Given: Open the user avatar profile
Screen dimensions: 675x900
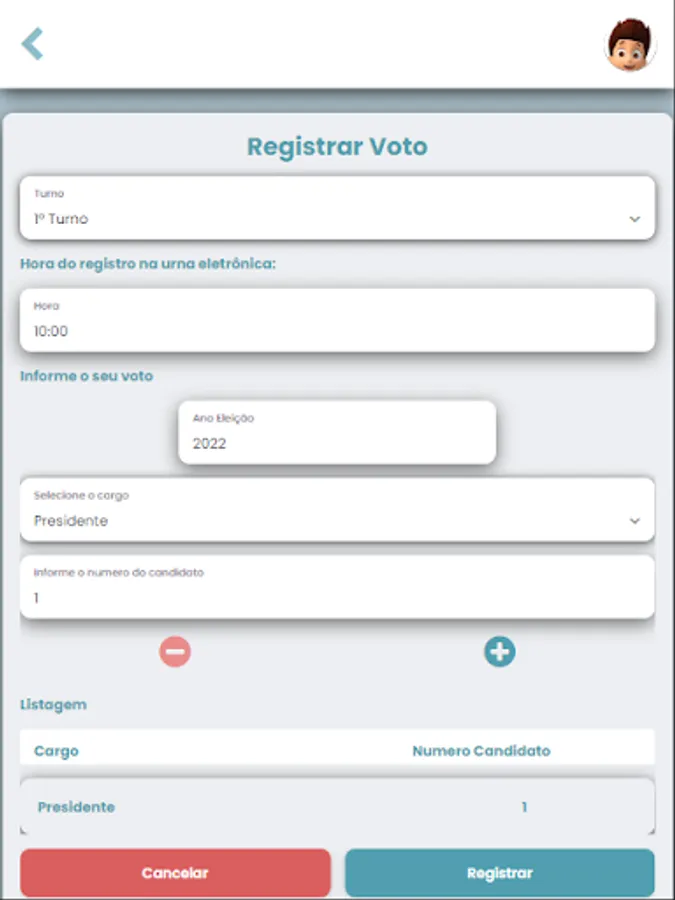Looking at the screenshot, I should 631,45.
